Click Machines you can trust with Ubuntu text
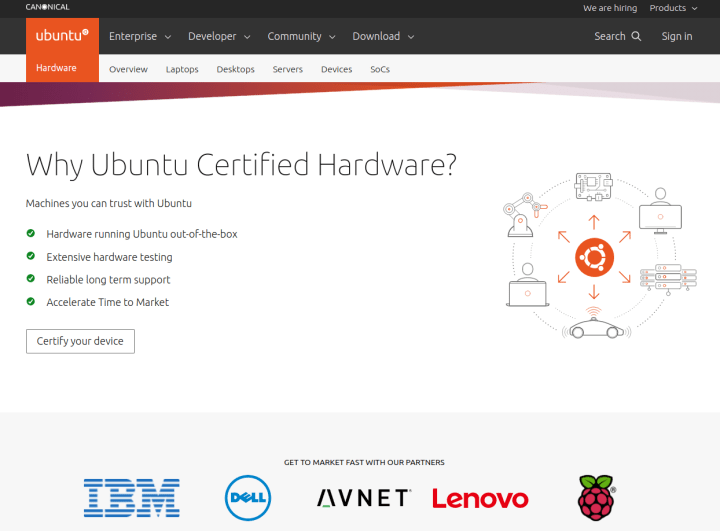The image size is (720, 531). (109, 203)
